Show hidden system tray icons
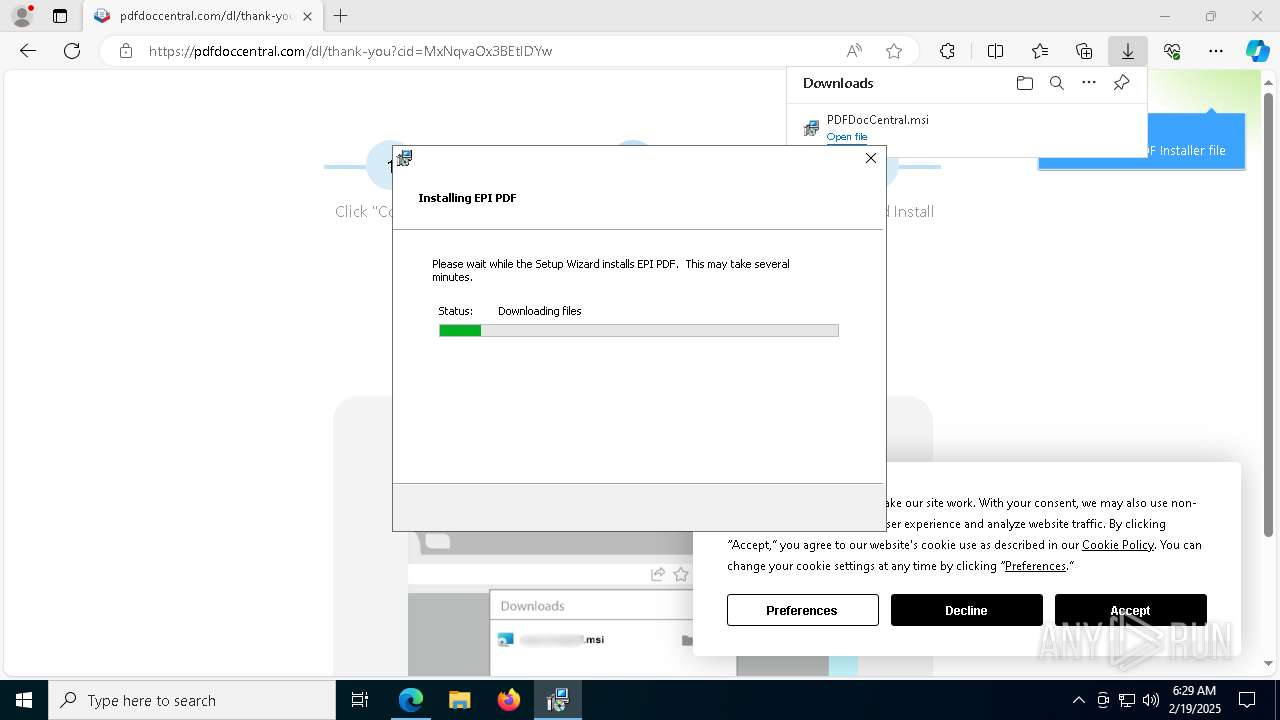This screenshot has width=1280, height=720. (x=1078, y=700)
